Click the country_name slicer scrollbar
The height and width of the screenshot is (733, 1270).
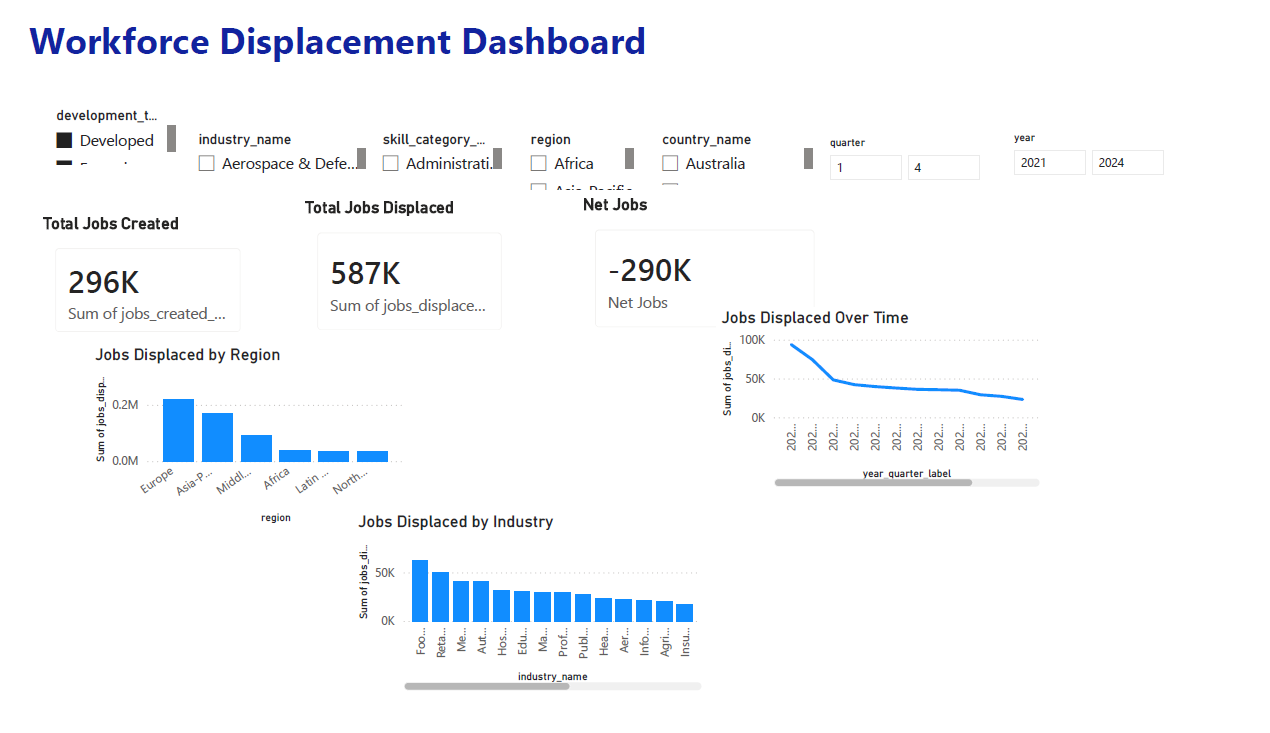tap(808, 159)
